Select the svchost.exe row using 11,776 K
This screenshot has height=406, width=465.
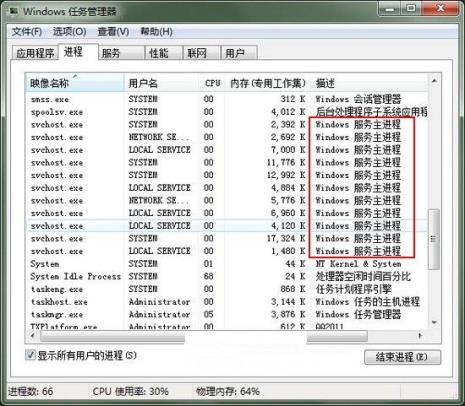pyautogui.click(x=227, y=162)
